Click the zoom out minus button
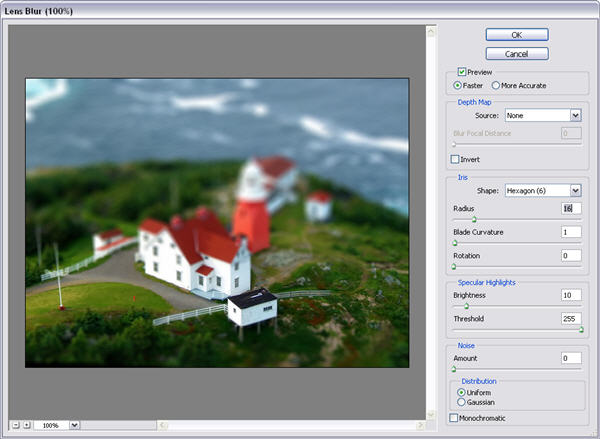This screenshot has width=600, height=439. (x=15, y=425)
